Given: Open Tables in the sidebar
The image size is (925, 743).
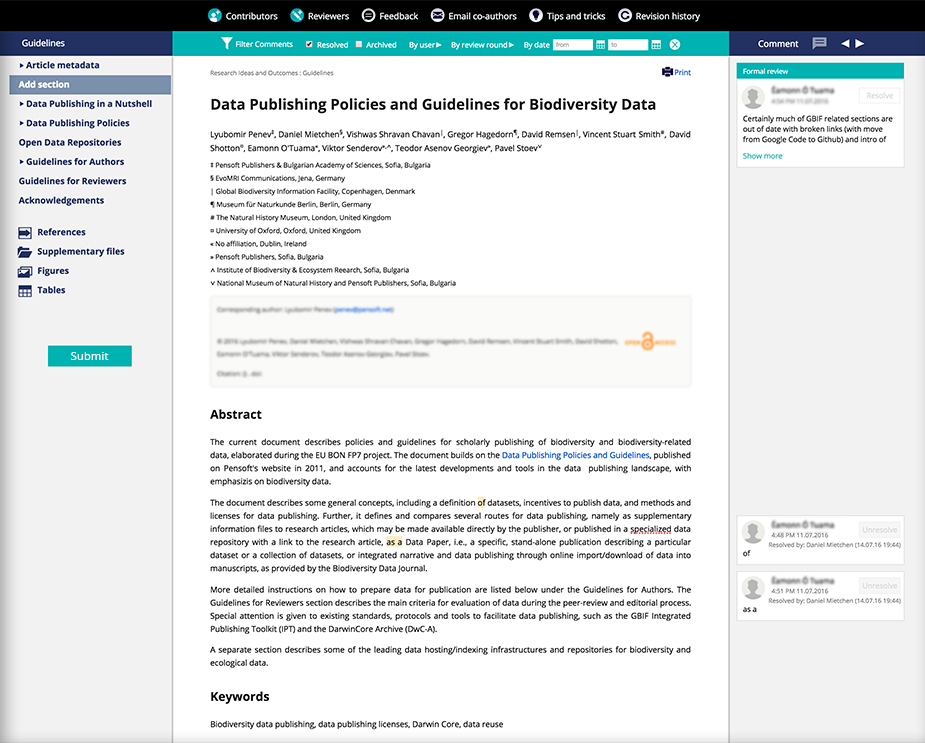Looking at the screenshot, I should click(x=51, y=290).
